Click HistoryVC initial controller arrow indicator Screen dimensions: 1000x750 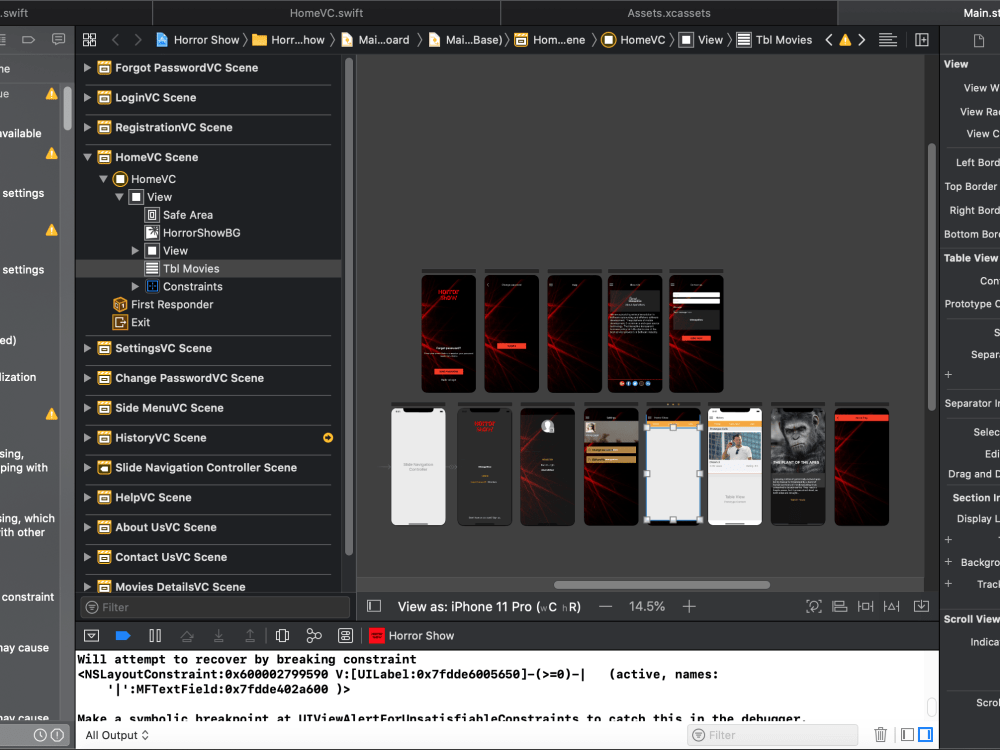pos(328,438)
